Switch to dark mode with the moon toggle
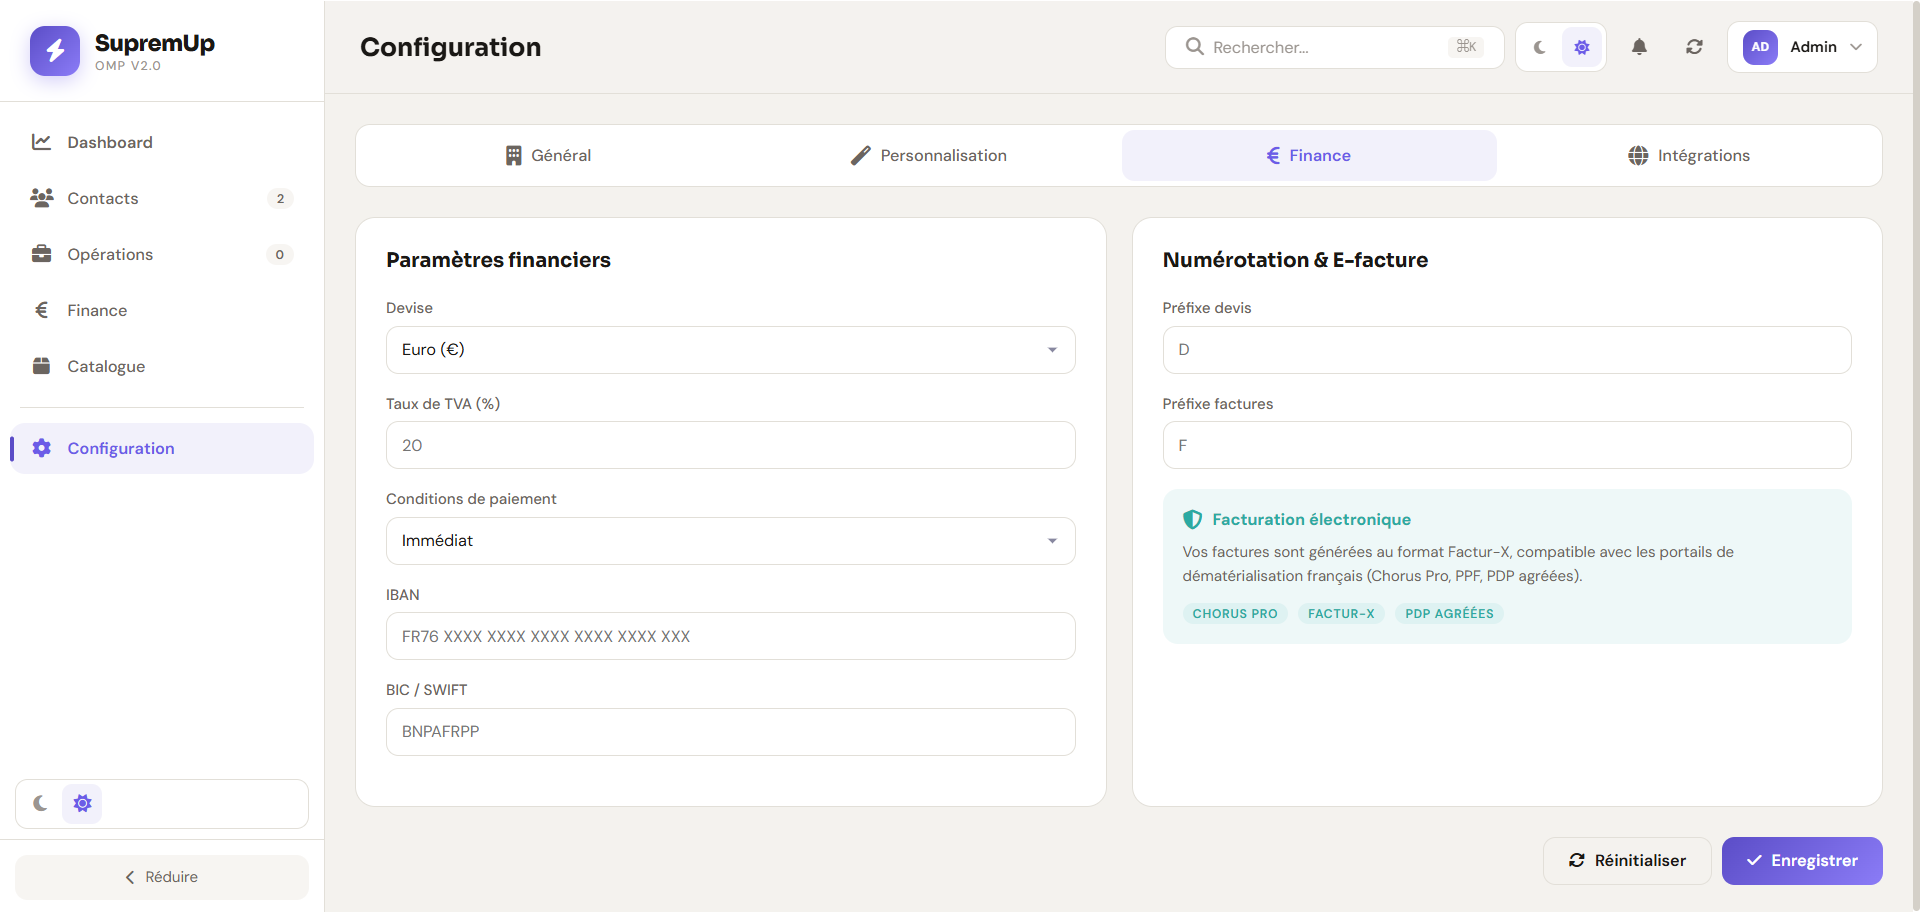The width and height of the screenshot is (1920, 912). pyautogui.click(x=1538, y=47)
